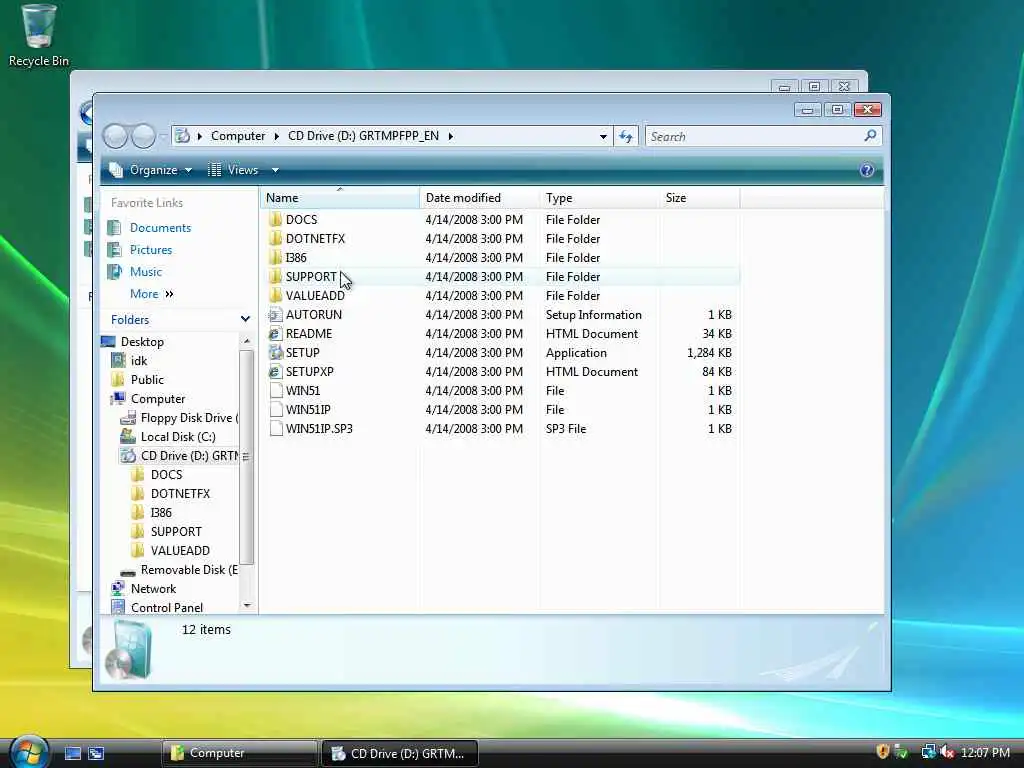1024x768 pixels.
Task: Expand breadcrumb arrow after Computer
Action: click(x=276, y=136)
